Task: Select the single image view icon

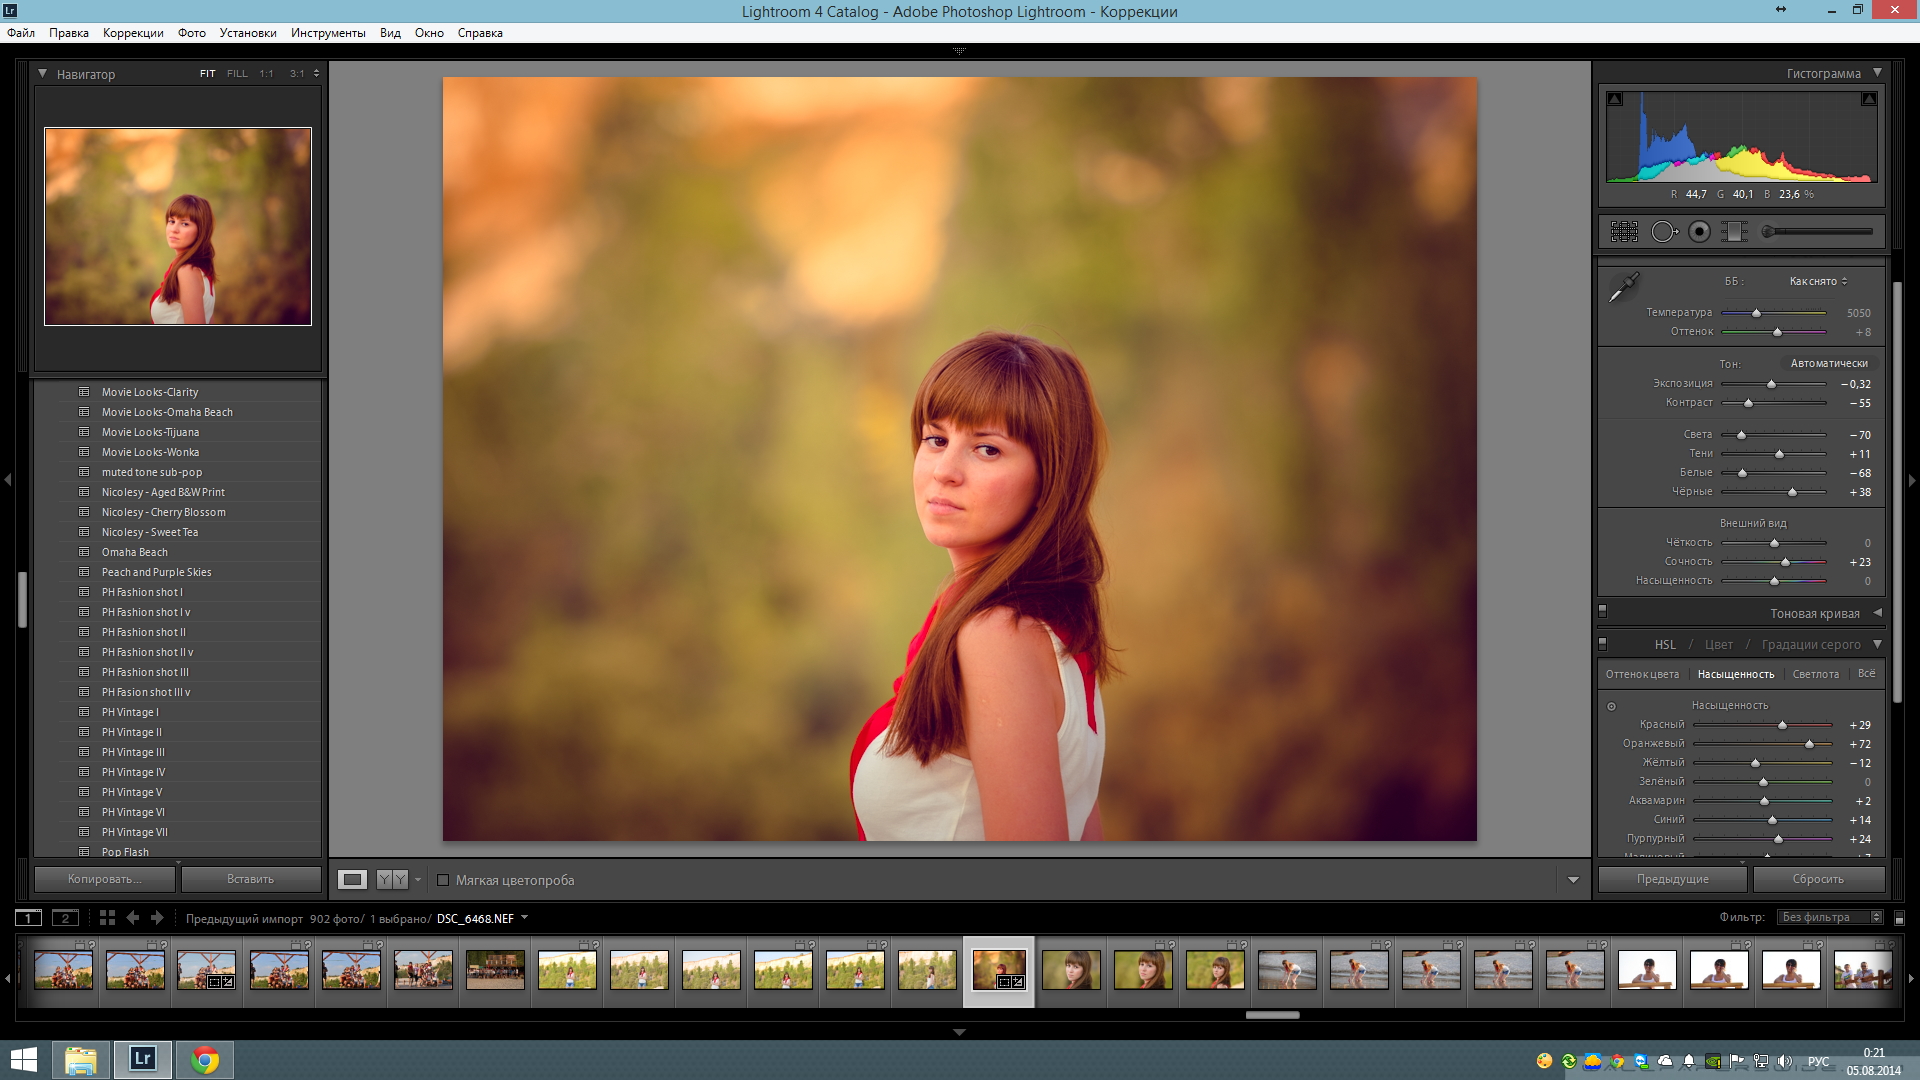Action: click(351, 880)
